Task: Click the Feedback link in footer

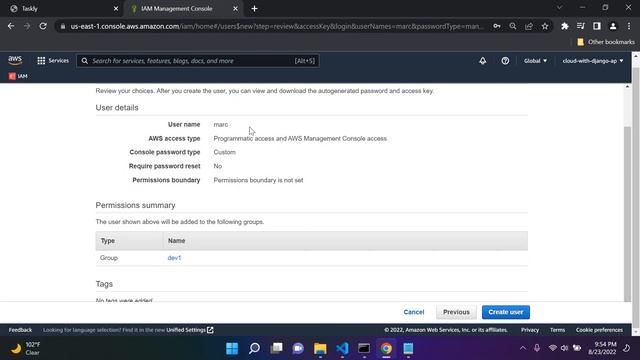Action: pyautogui.click(x=20, y=330)
